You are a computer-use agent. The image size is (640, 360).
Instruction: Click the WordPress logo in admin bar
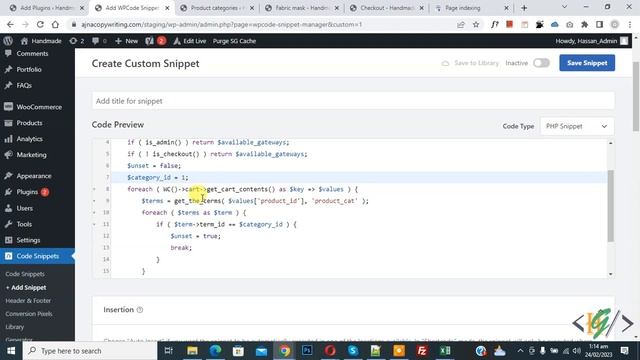[x=8, y=41]
